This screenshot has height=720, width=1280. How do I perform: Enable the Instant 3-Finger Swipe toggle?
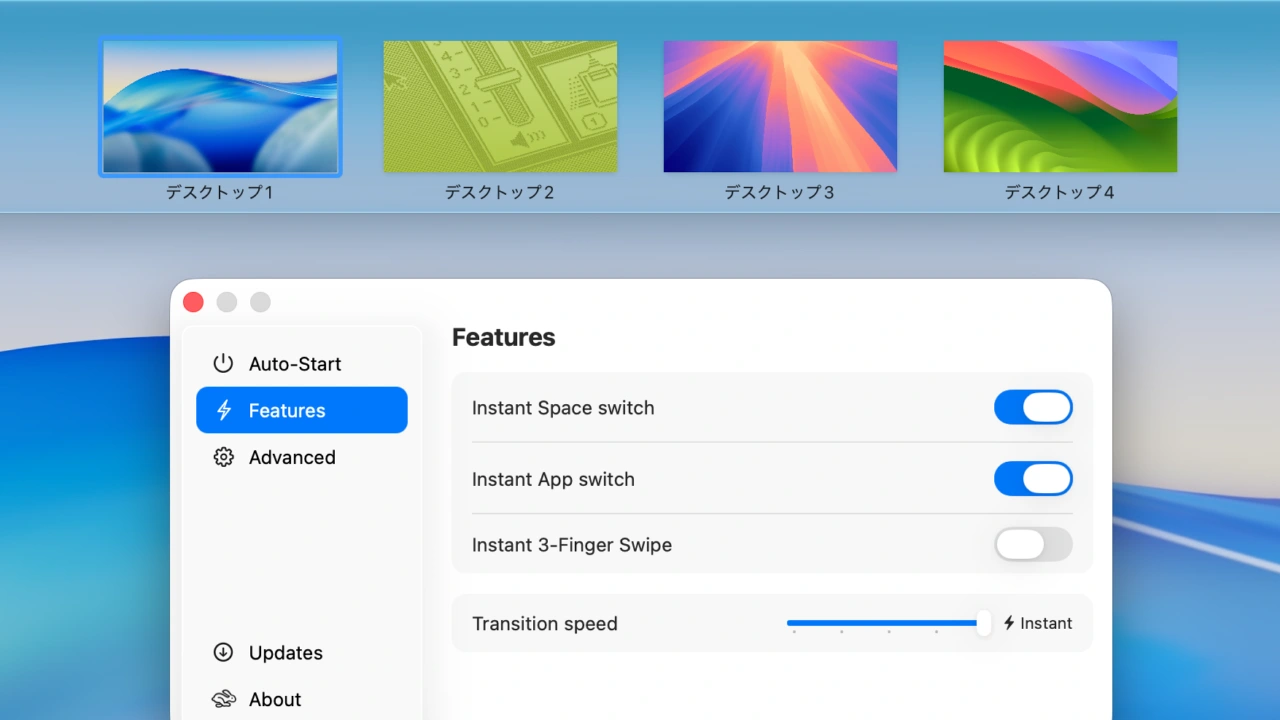pyautogui.click(x=1033, y=545)
